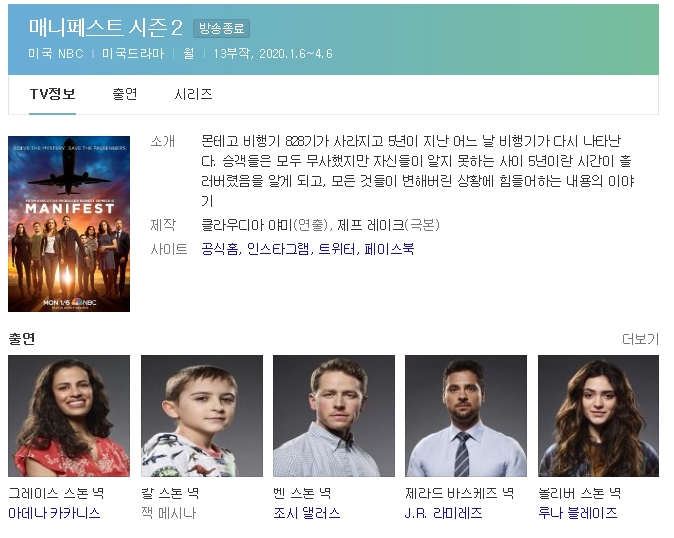Open the 트위터 link
The image size is (674, 538).
pos(337,249)
